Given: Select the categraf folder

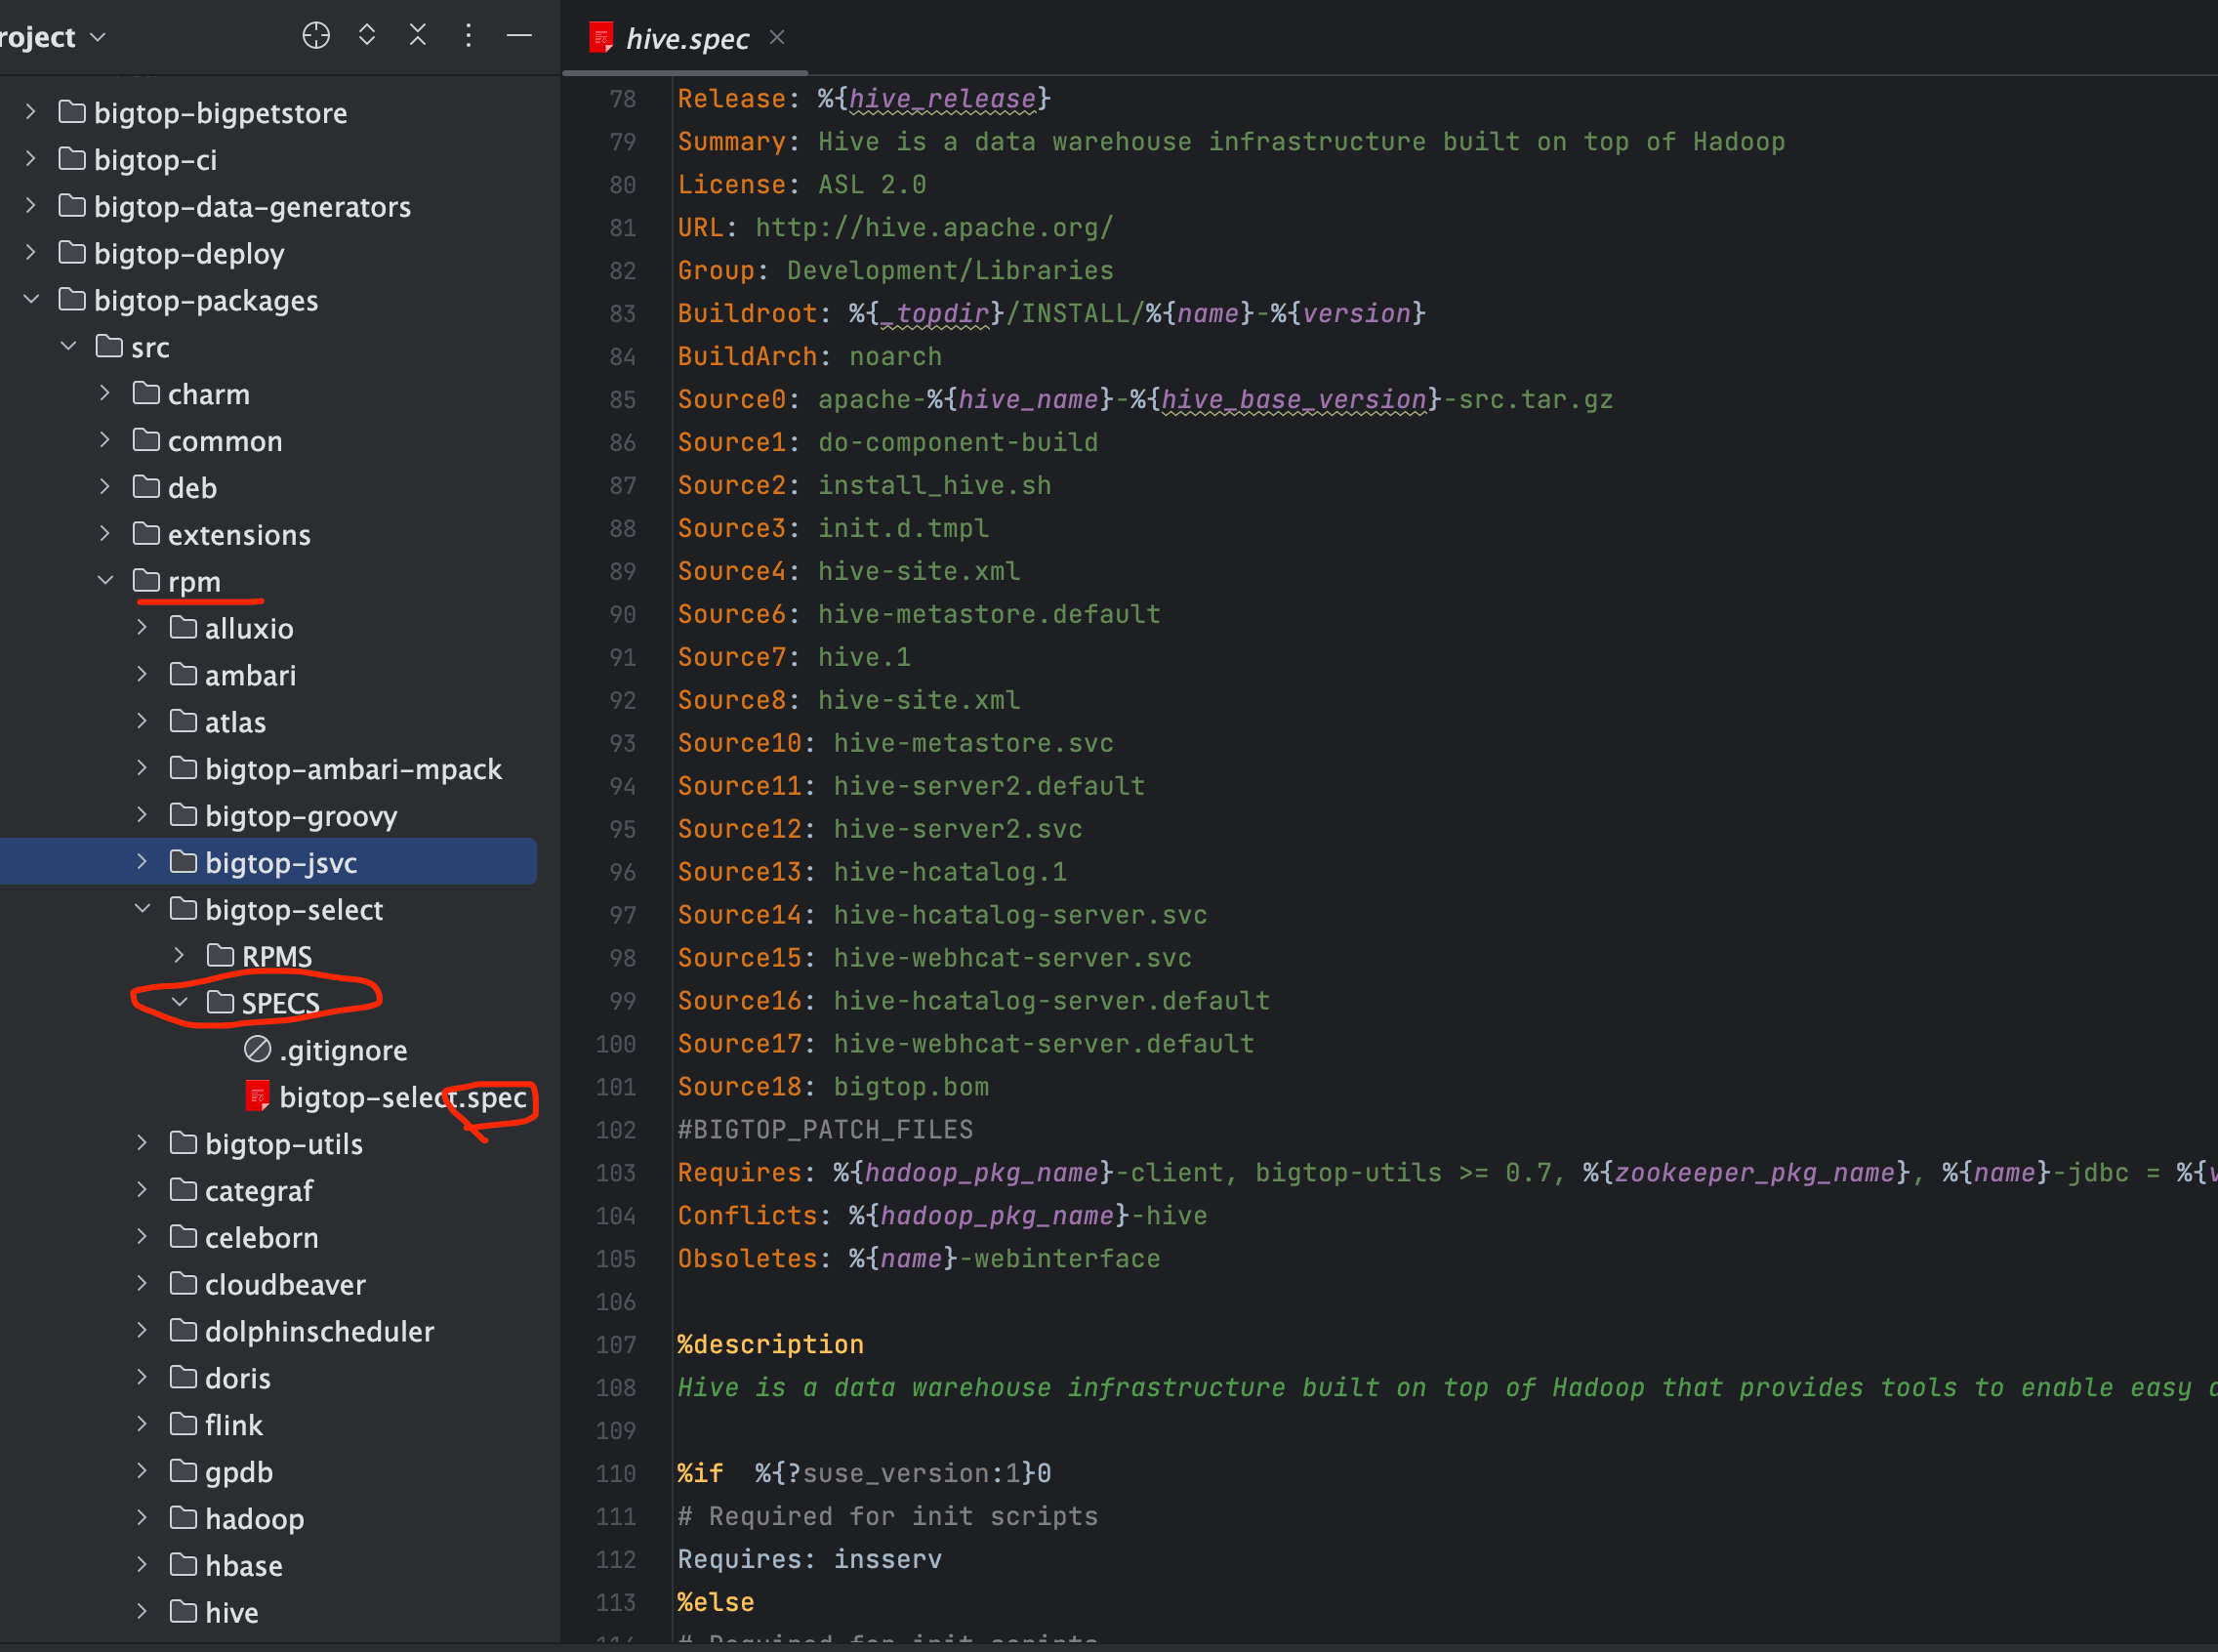Looking at the screenshot, I should click(x=259, y=1191).
